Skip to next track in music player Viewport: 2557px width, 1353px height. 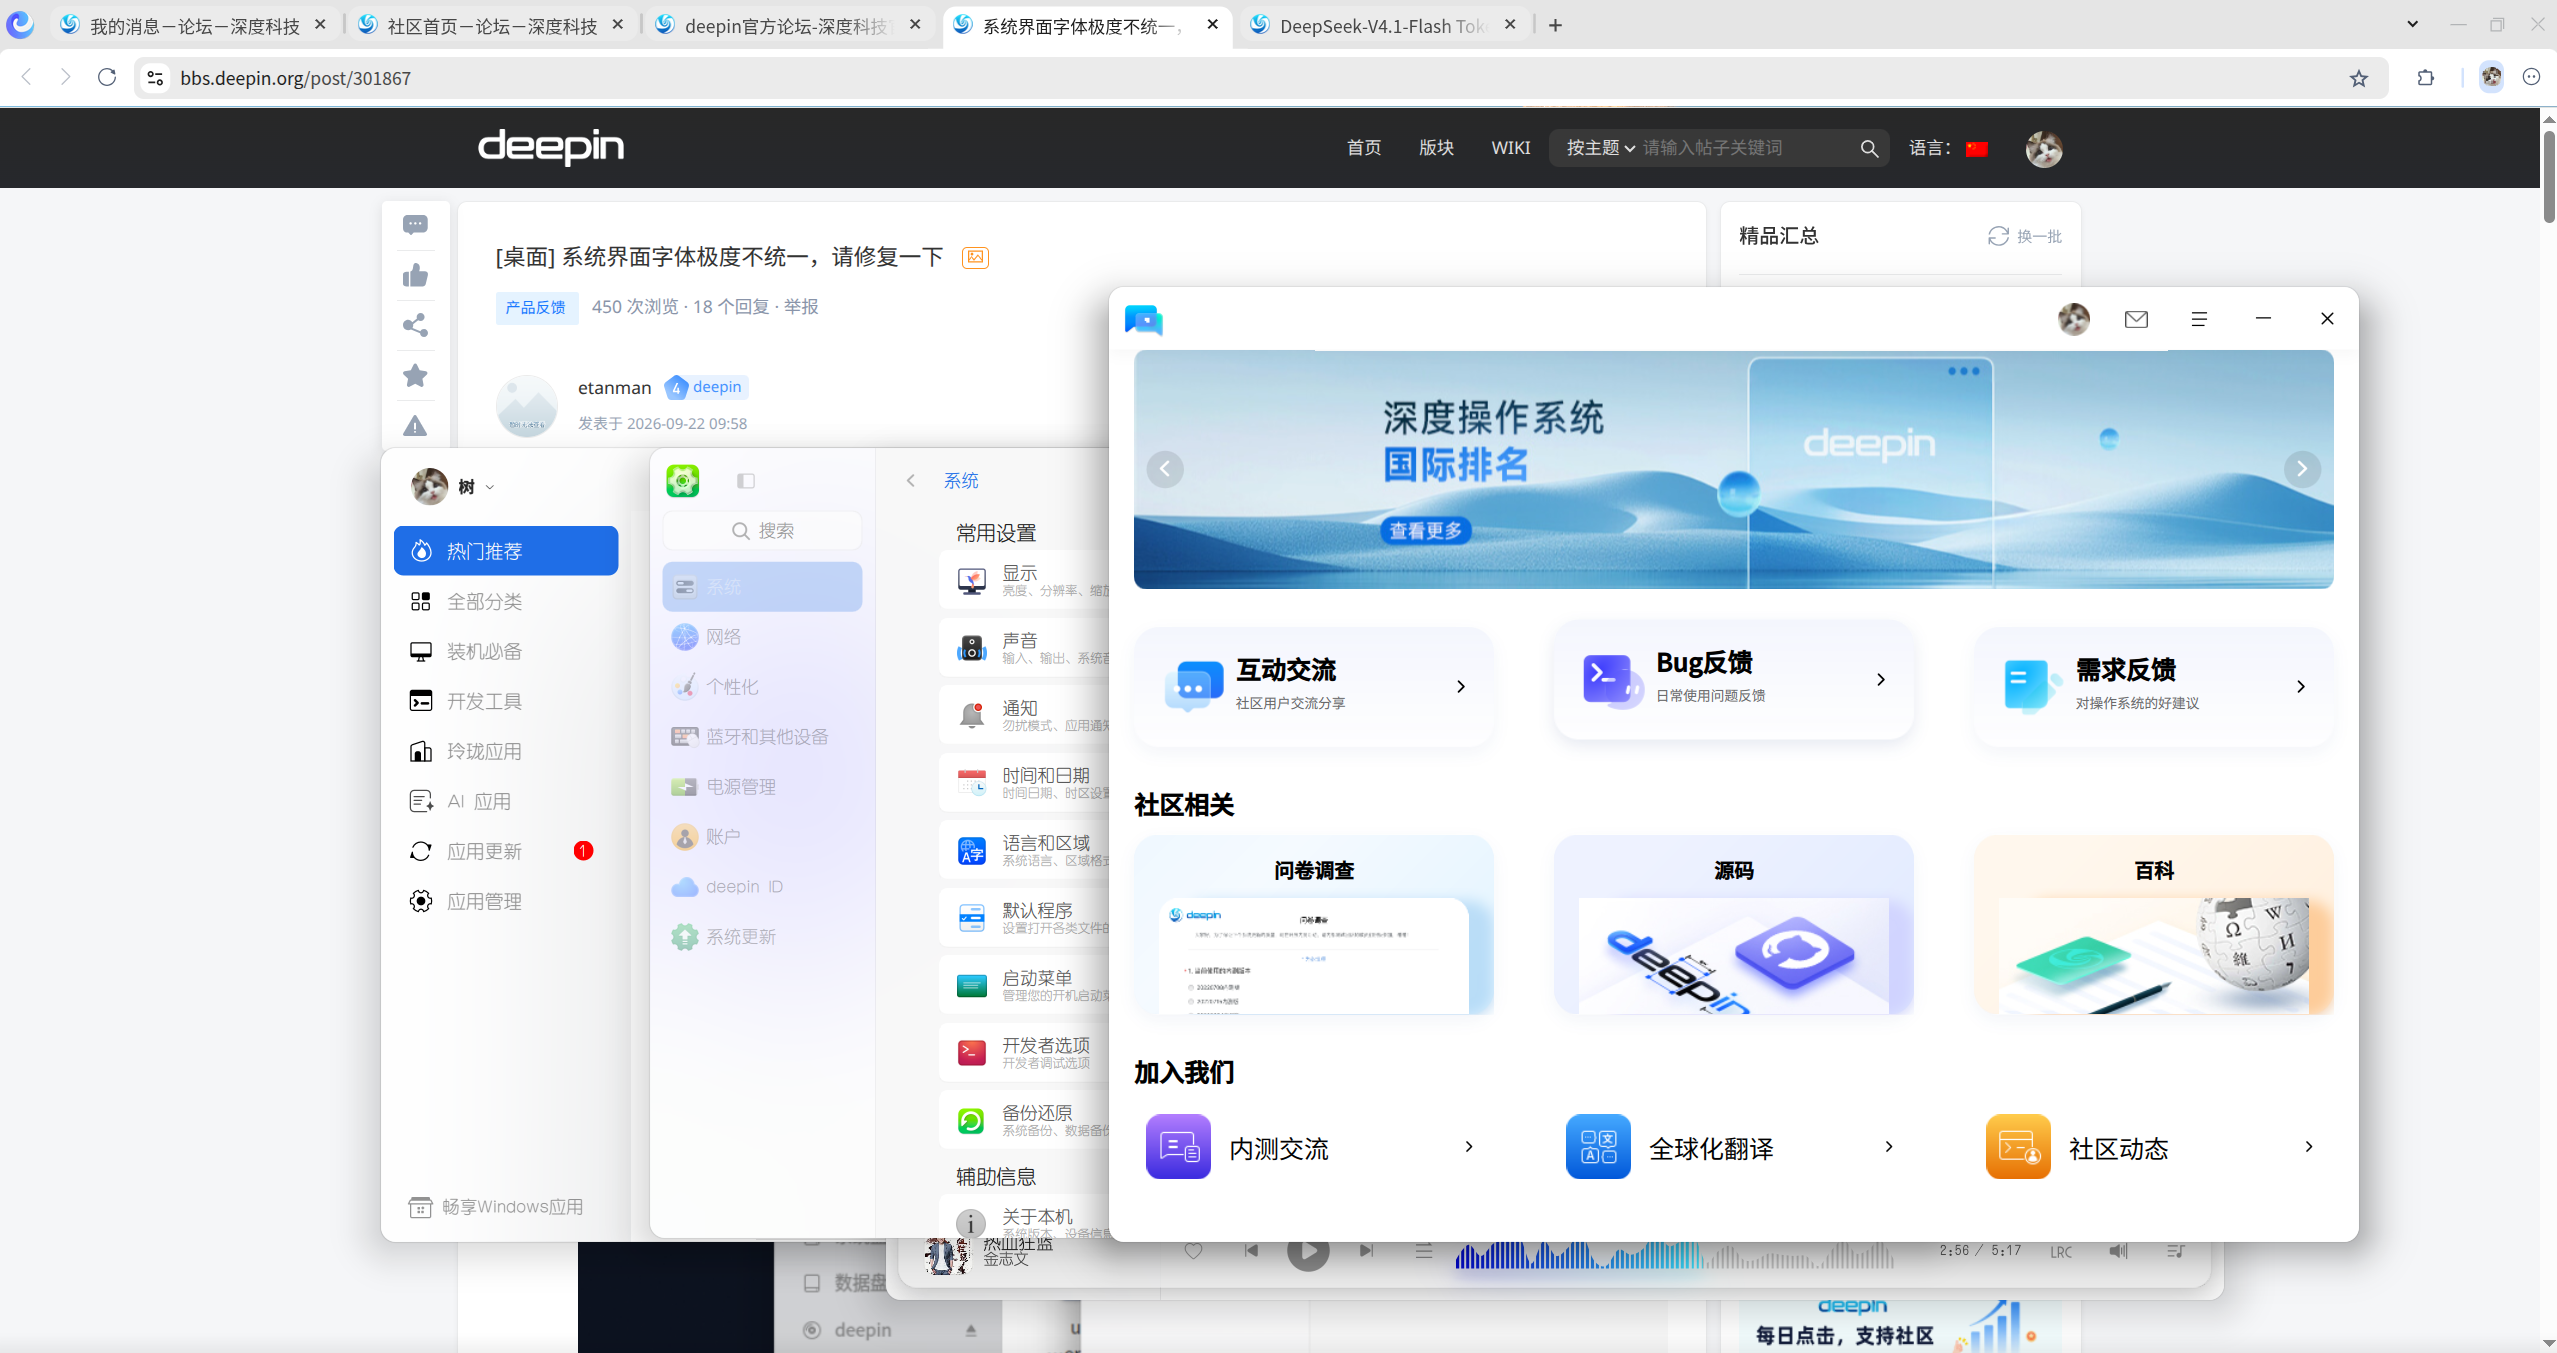point(1366,1250)
